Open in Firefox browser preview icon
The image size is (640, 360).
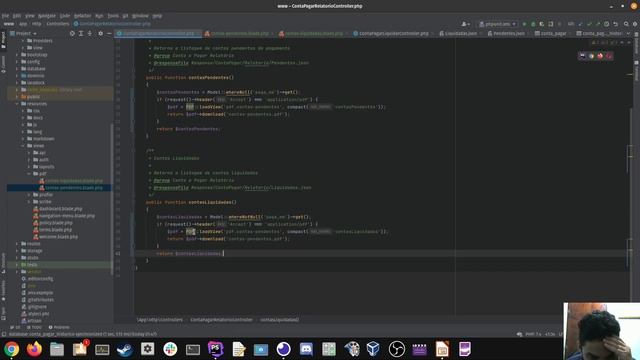pyautogui.click(x=600, y=56)
